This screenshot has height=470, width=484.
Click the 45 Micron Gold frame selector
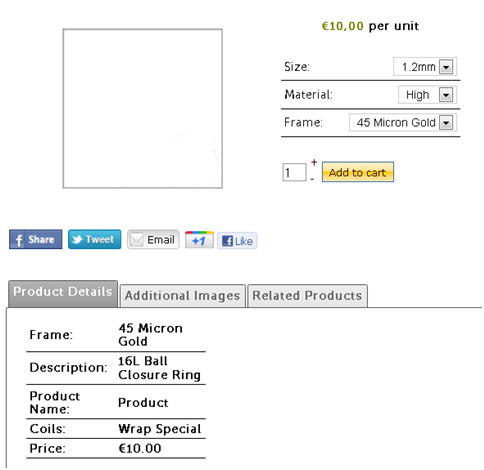pyautogui.click(x=403, y=122)
